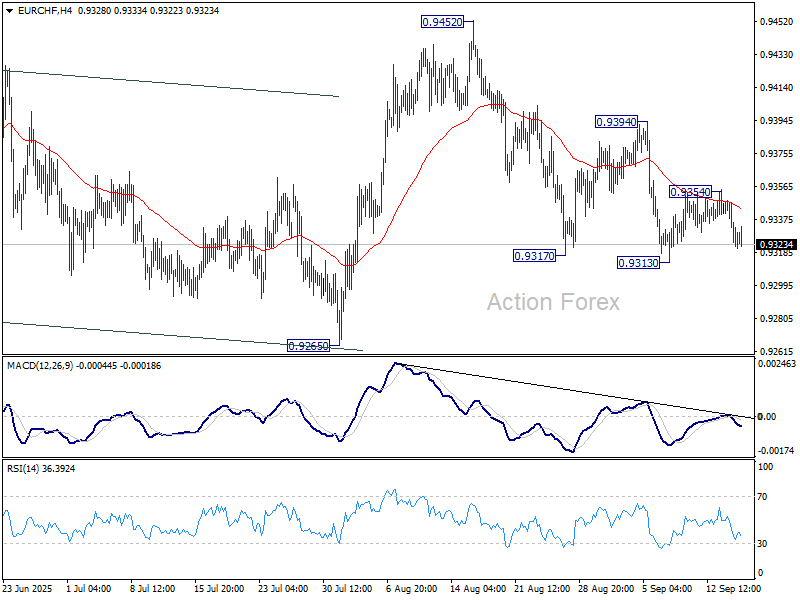Select the 23 Jun 2025 date label
The width and height of the screenshot is (800, 600).
coord(28,589)
